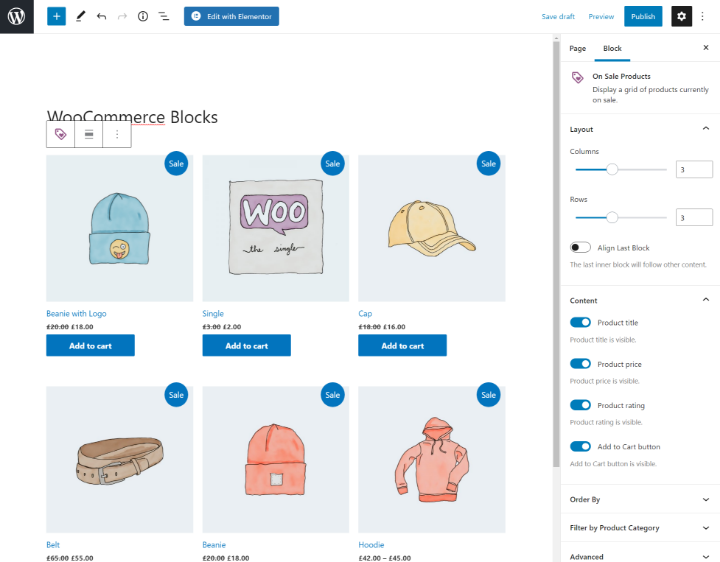Select the pencil edit tools icon
Image resolution: width=720 pixels, height=562 pixels.
pyautogui.click(x=80, y=17)
